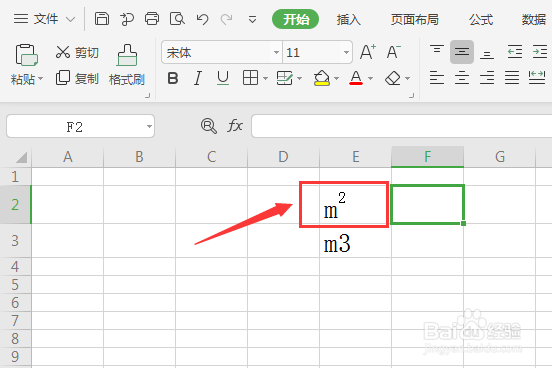This screenshot has width=552, height=368.
Task: Select cell E3 containing m3
Action: pos(355,241)
